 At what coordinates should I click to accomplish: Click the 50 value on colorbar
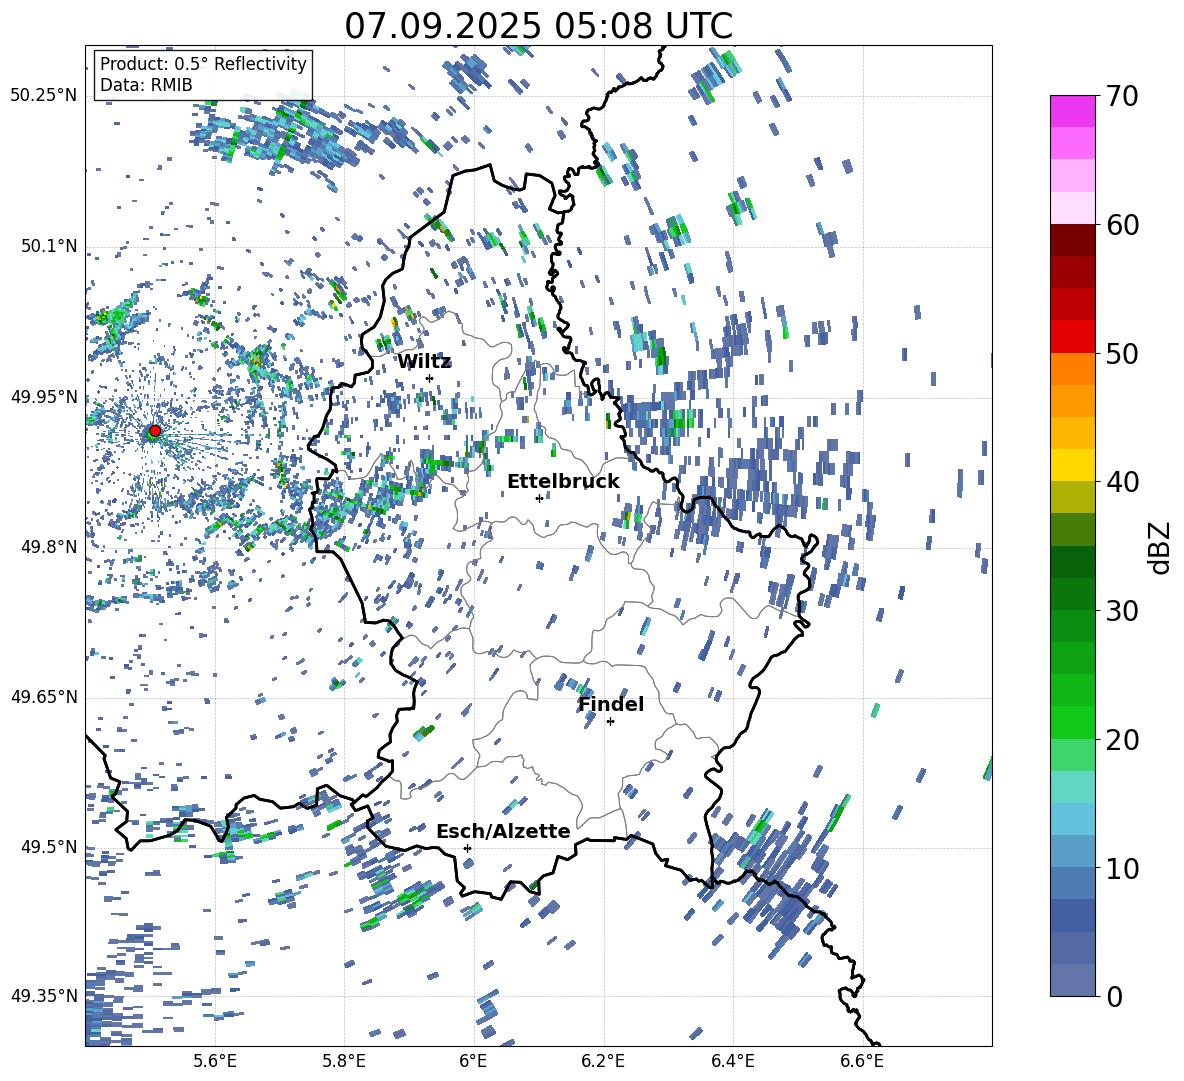tap(1121, 353)
